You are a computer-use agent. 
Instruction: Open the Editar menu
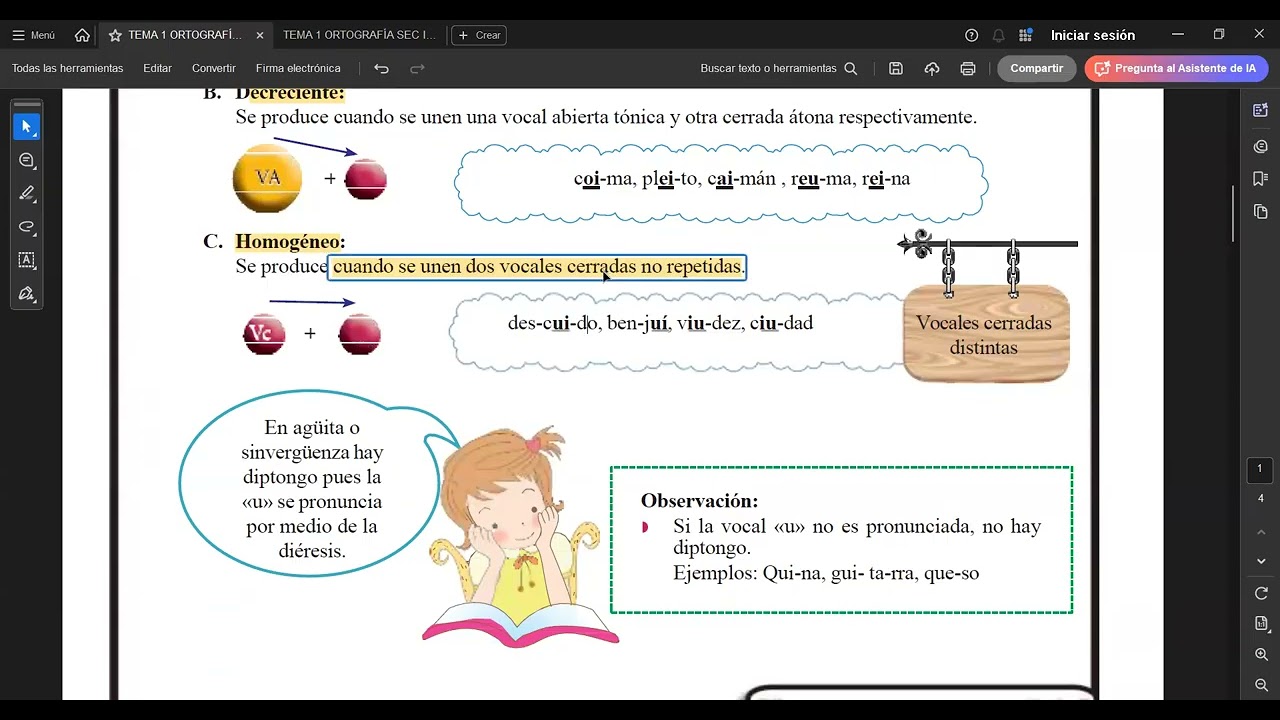pos(157,68)
